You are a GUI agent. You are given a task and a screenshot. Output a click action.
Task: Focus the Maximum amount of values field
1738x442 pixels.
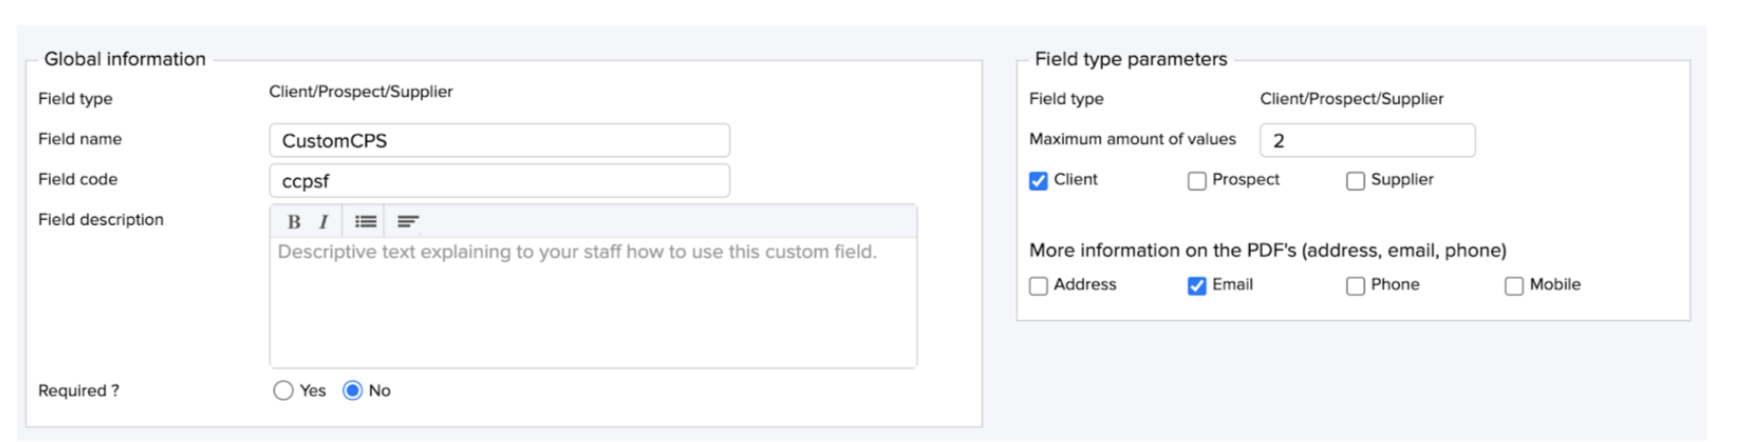point(1367,140)
